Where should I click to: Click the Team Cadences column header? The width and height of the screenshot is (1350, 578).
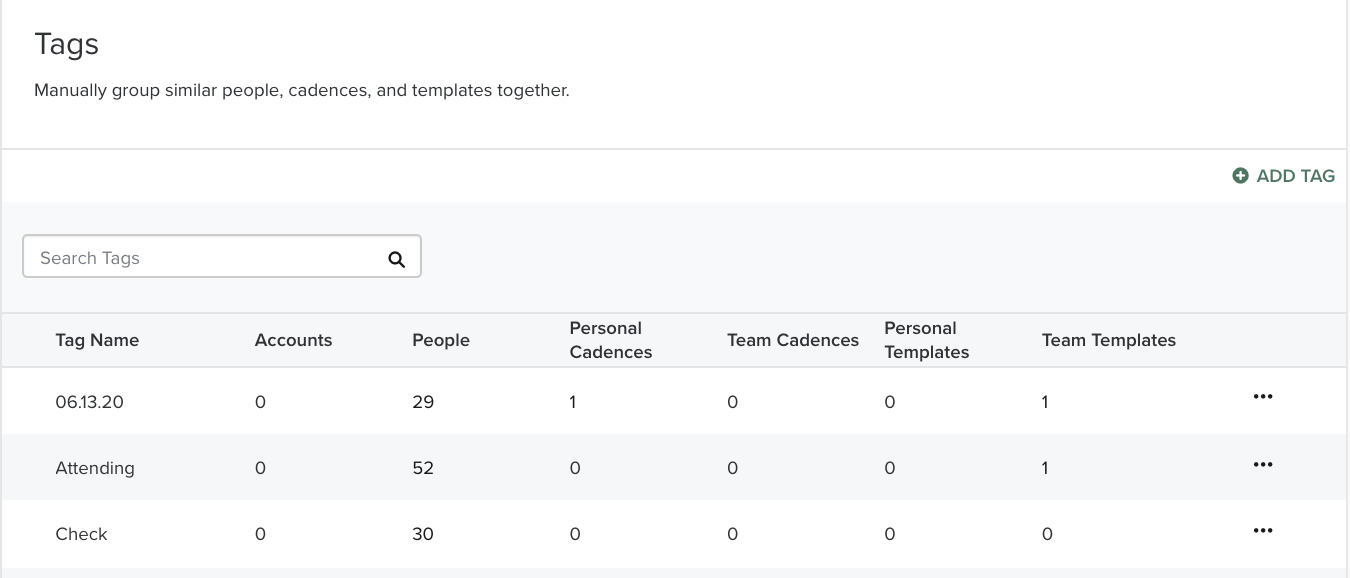pyautogui.click(x=792, y=340)
